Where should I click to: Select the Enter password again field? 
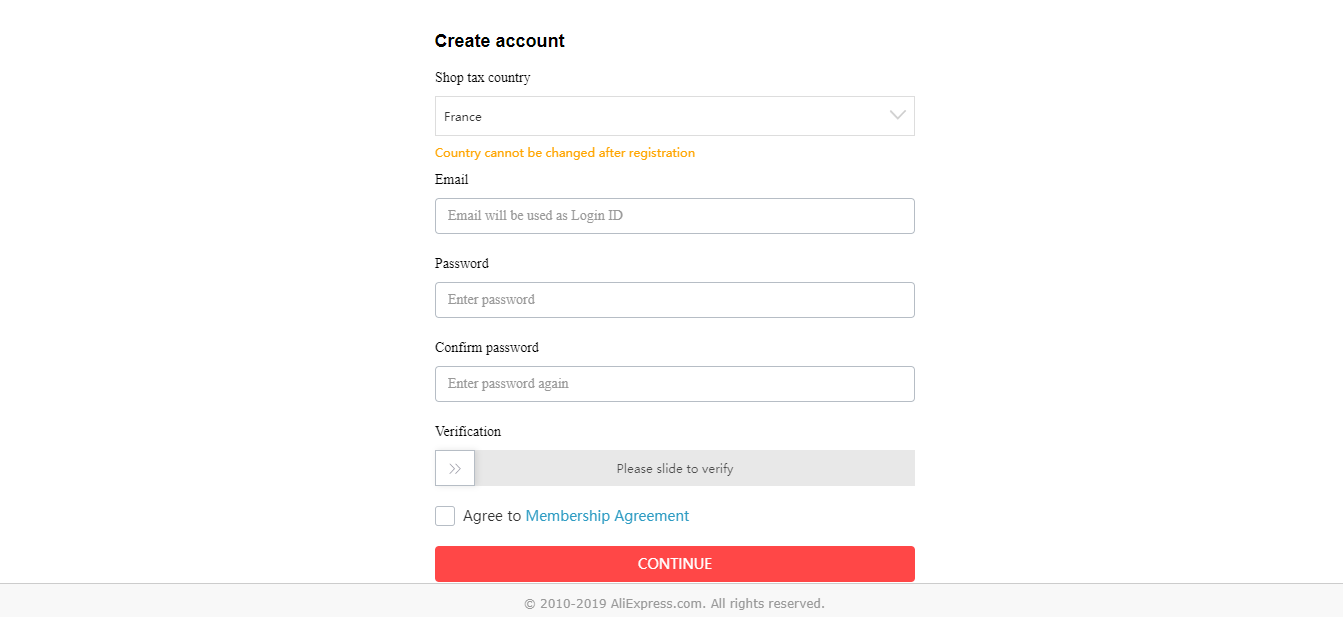(674, 384)
